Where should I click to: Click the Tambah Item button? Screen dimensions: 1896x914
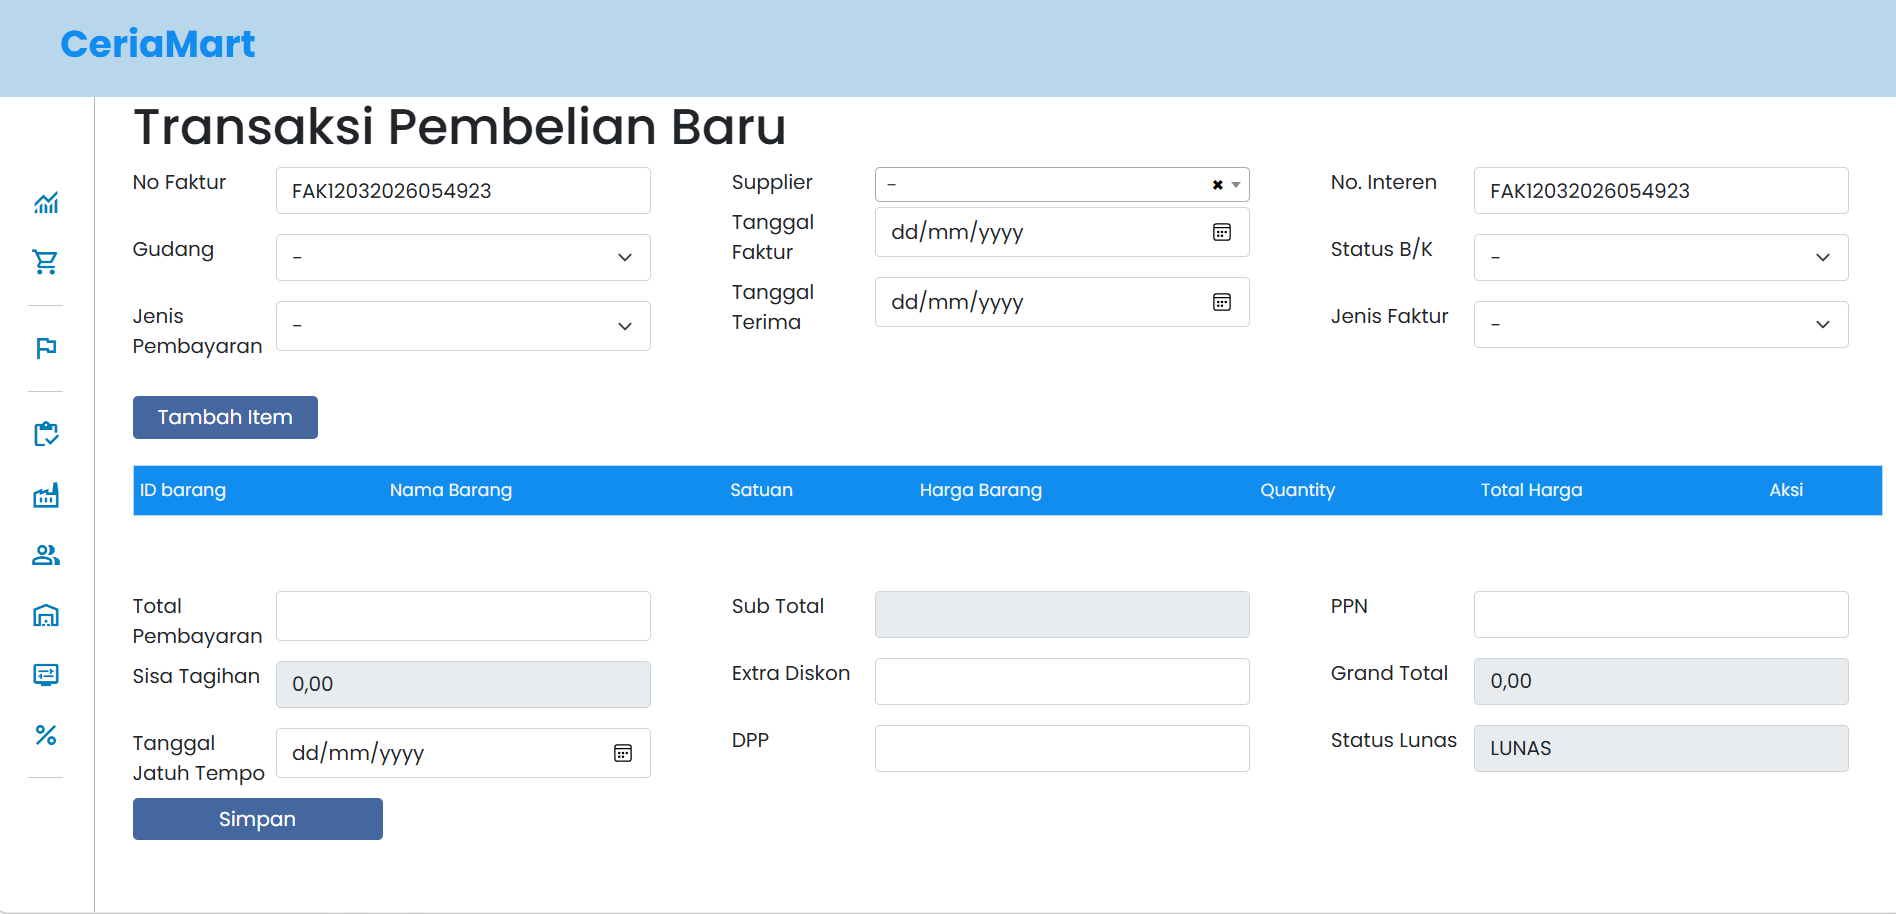(x=225, y=417)
